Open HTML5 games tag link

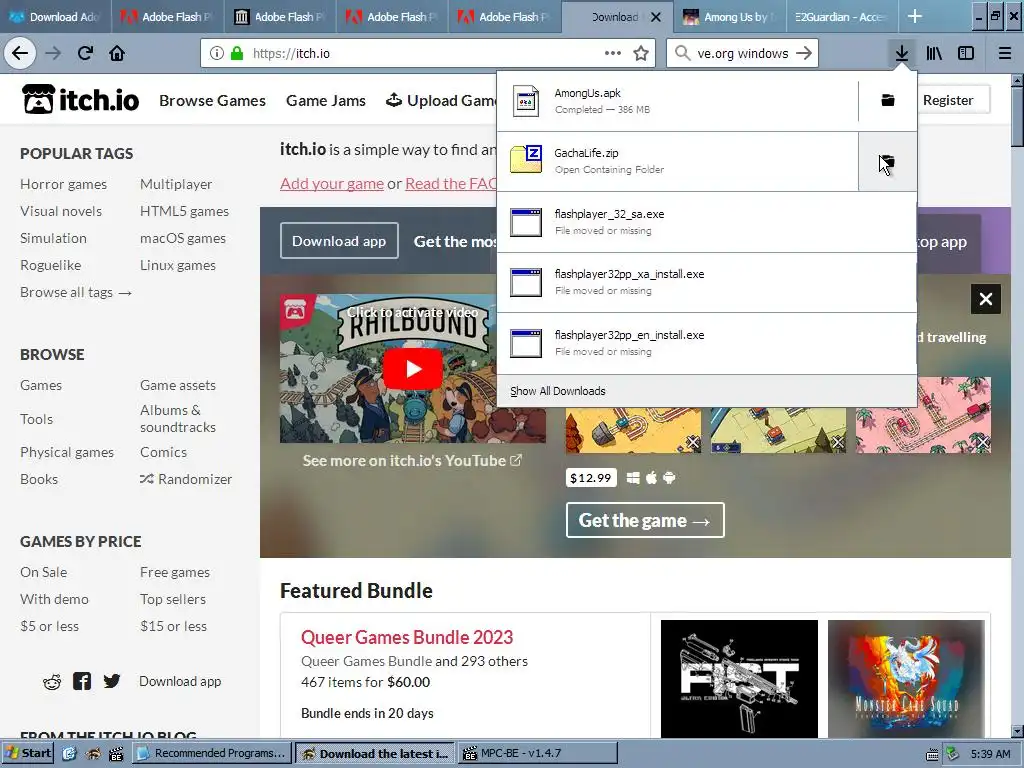pyautogui.click(x=184, y=211)
